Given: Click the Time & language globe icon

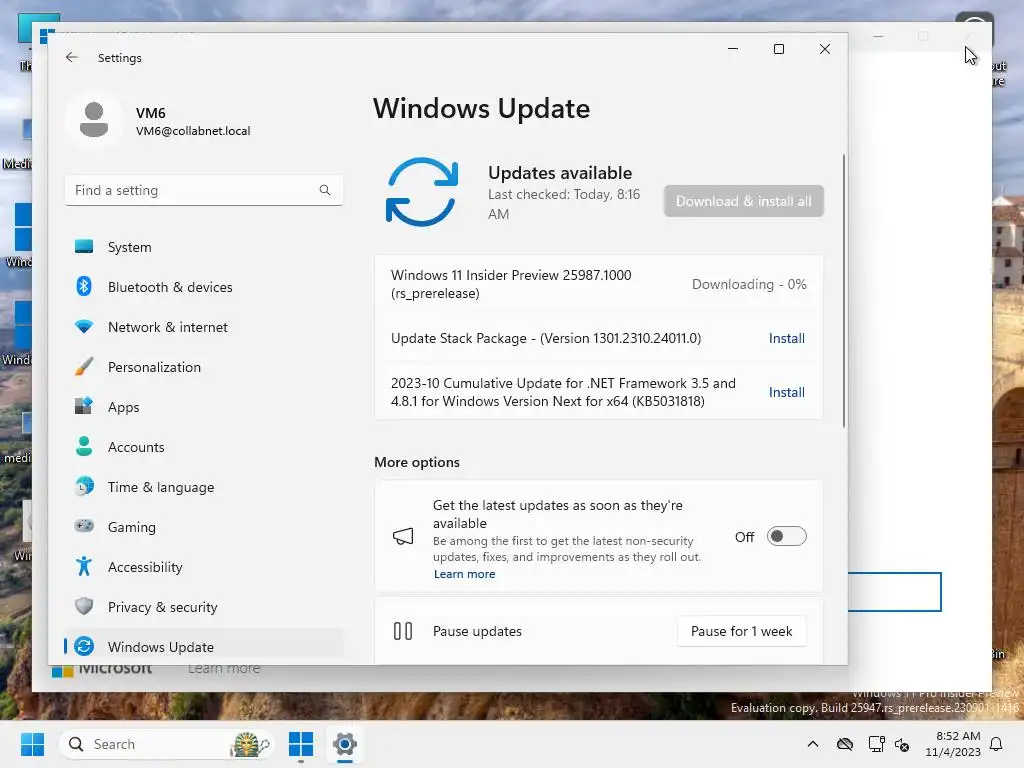Looking at the screenshot, I should coord(84,487).
